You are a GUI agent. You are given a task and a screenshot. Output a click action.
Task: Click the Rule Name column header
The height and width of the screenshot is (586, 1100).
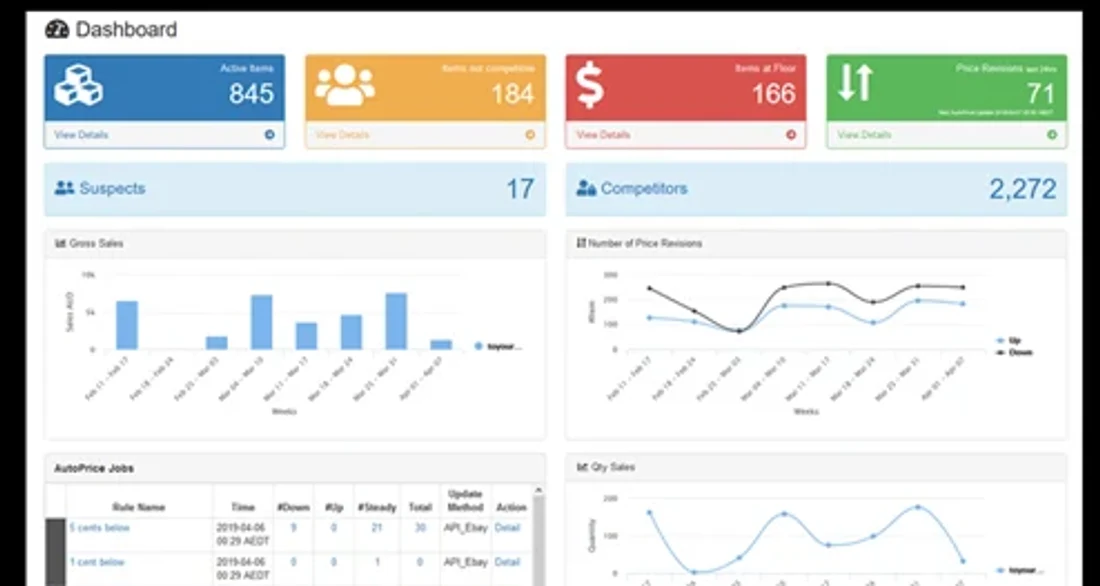click(139, 507)
